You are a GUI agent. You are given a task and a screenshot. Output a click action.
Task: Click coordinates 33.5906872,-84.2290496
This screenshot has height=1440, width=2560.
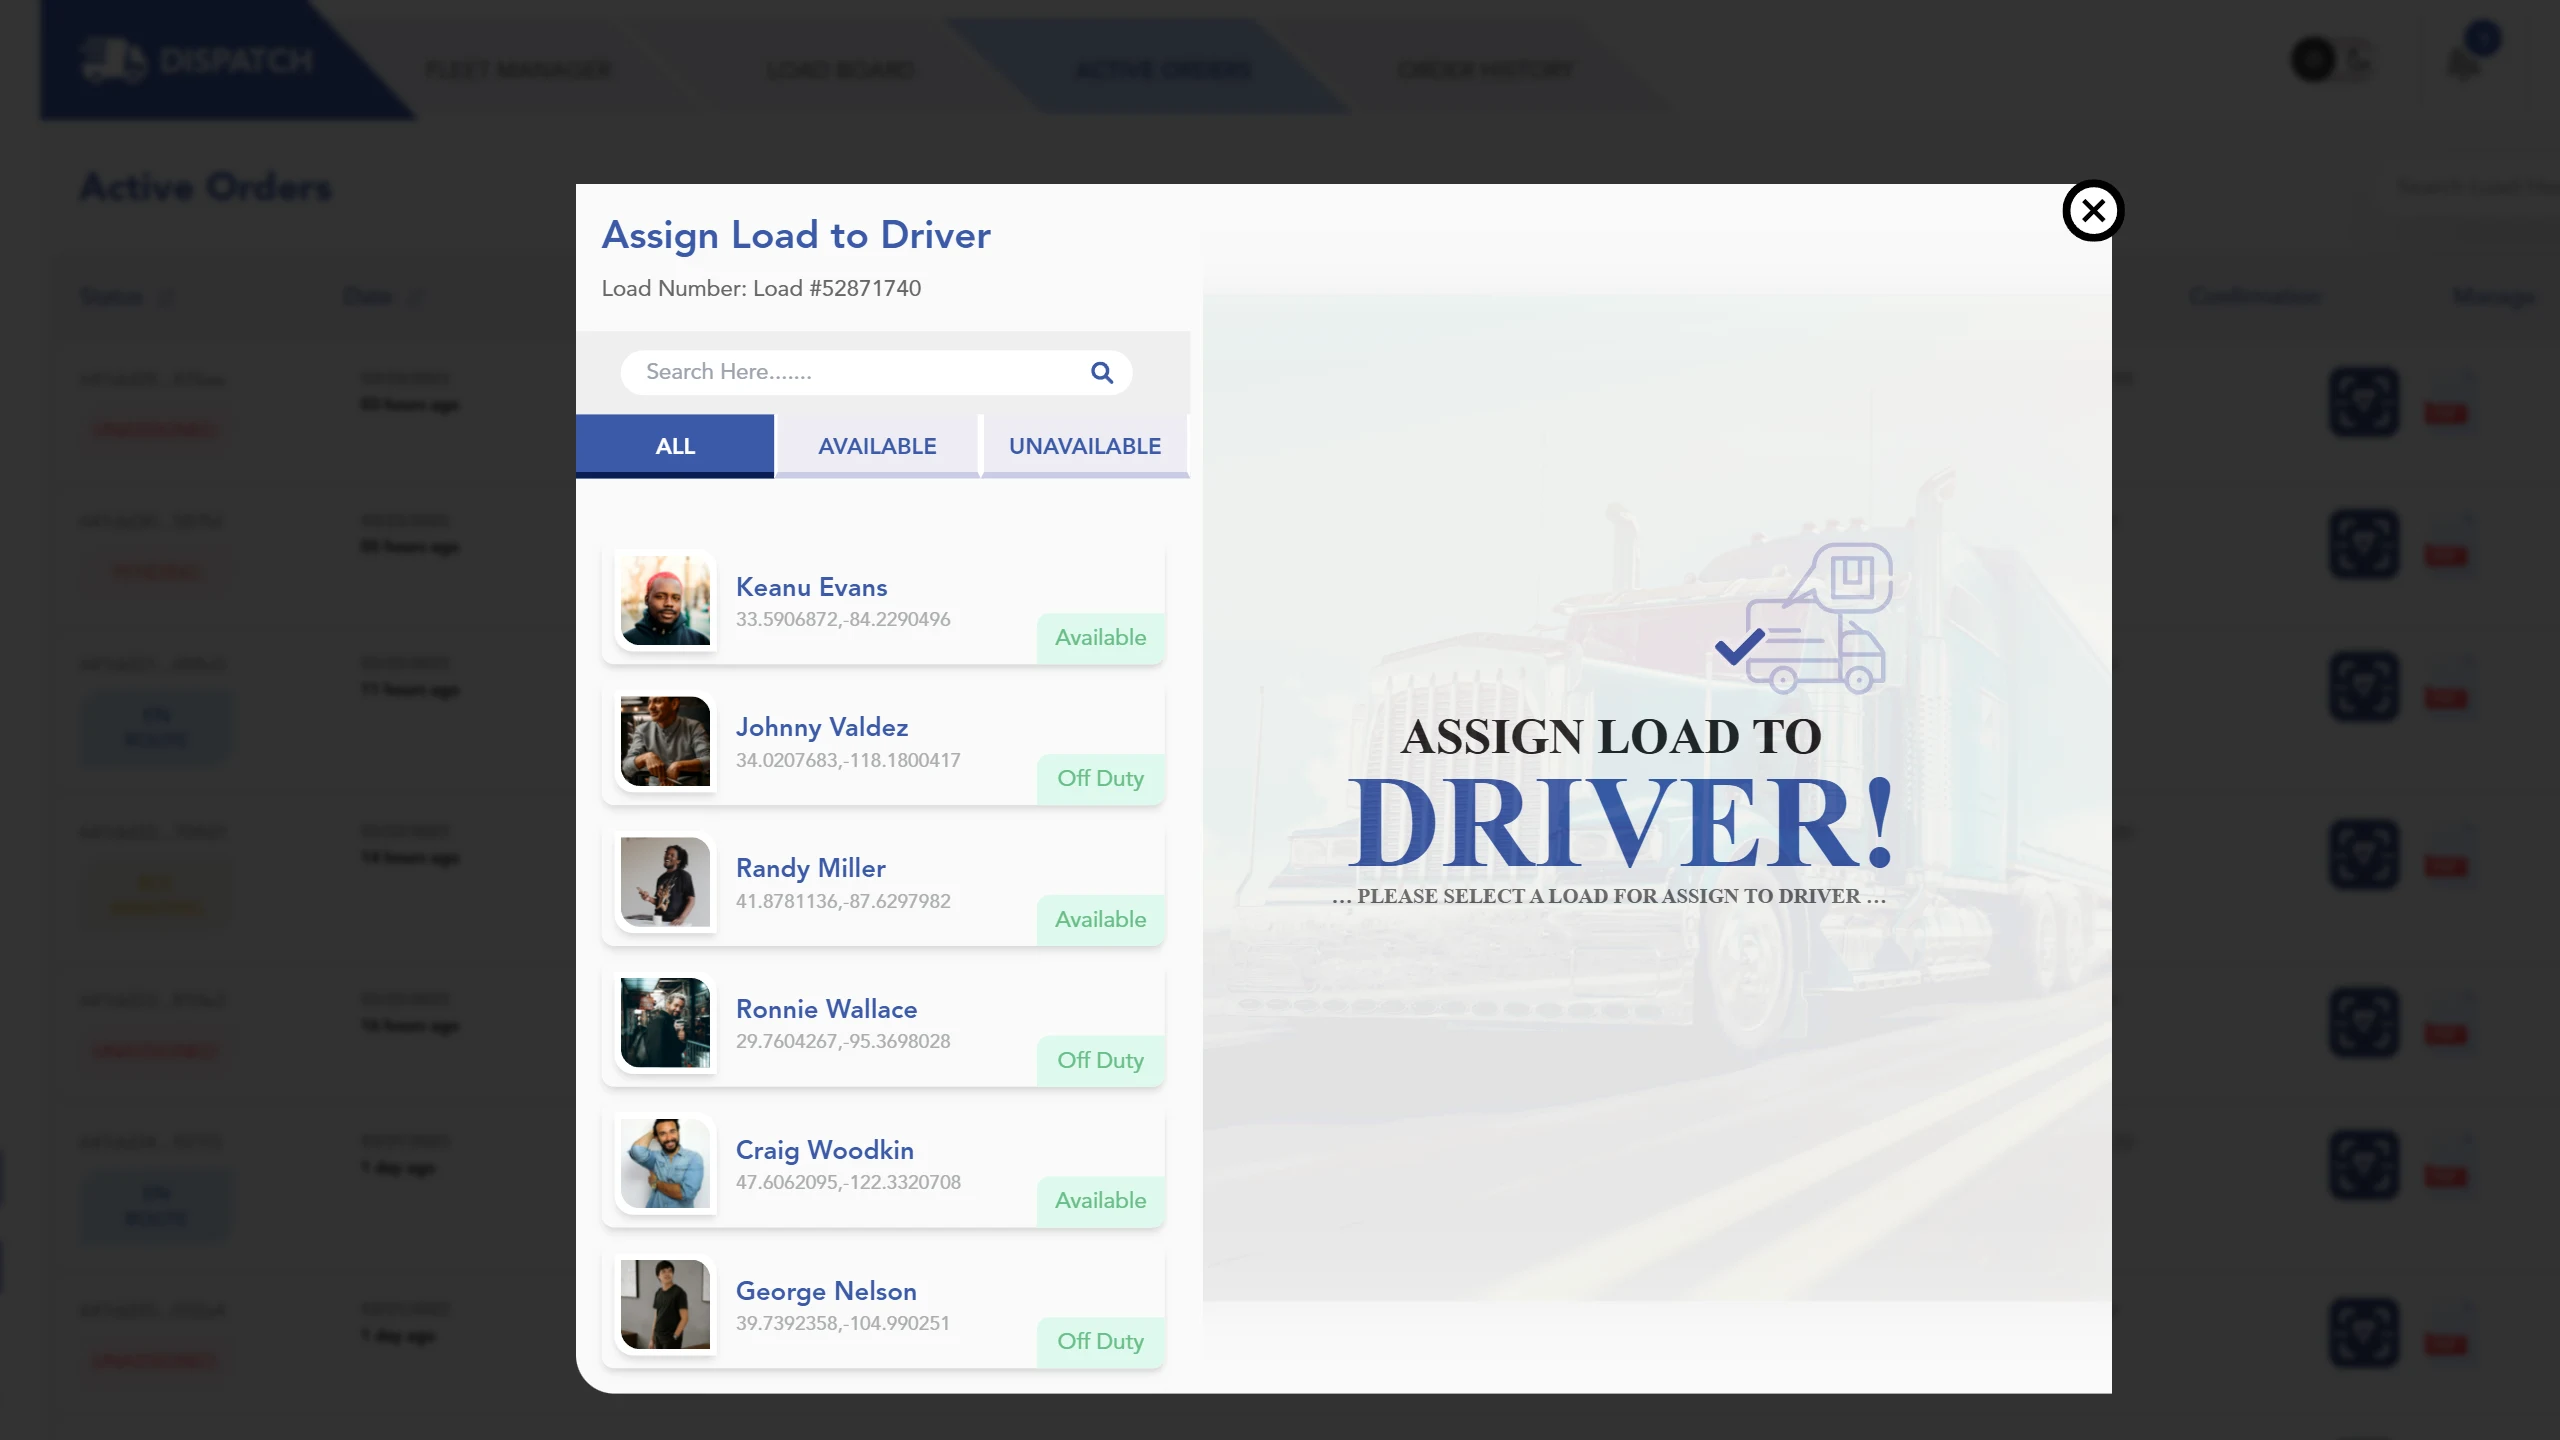(x=843, y=619)
